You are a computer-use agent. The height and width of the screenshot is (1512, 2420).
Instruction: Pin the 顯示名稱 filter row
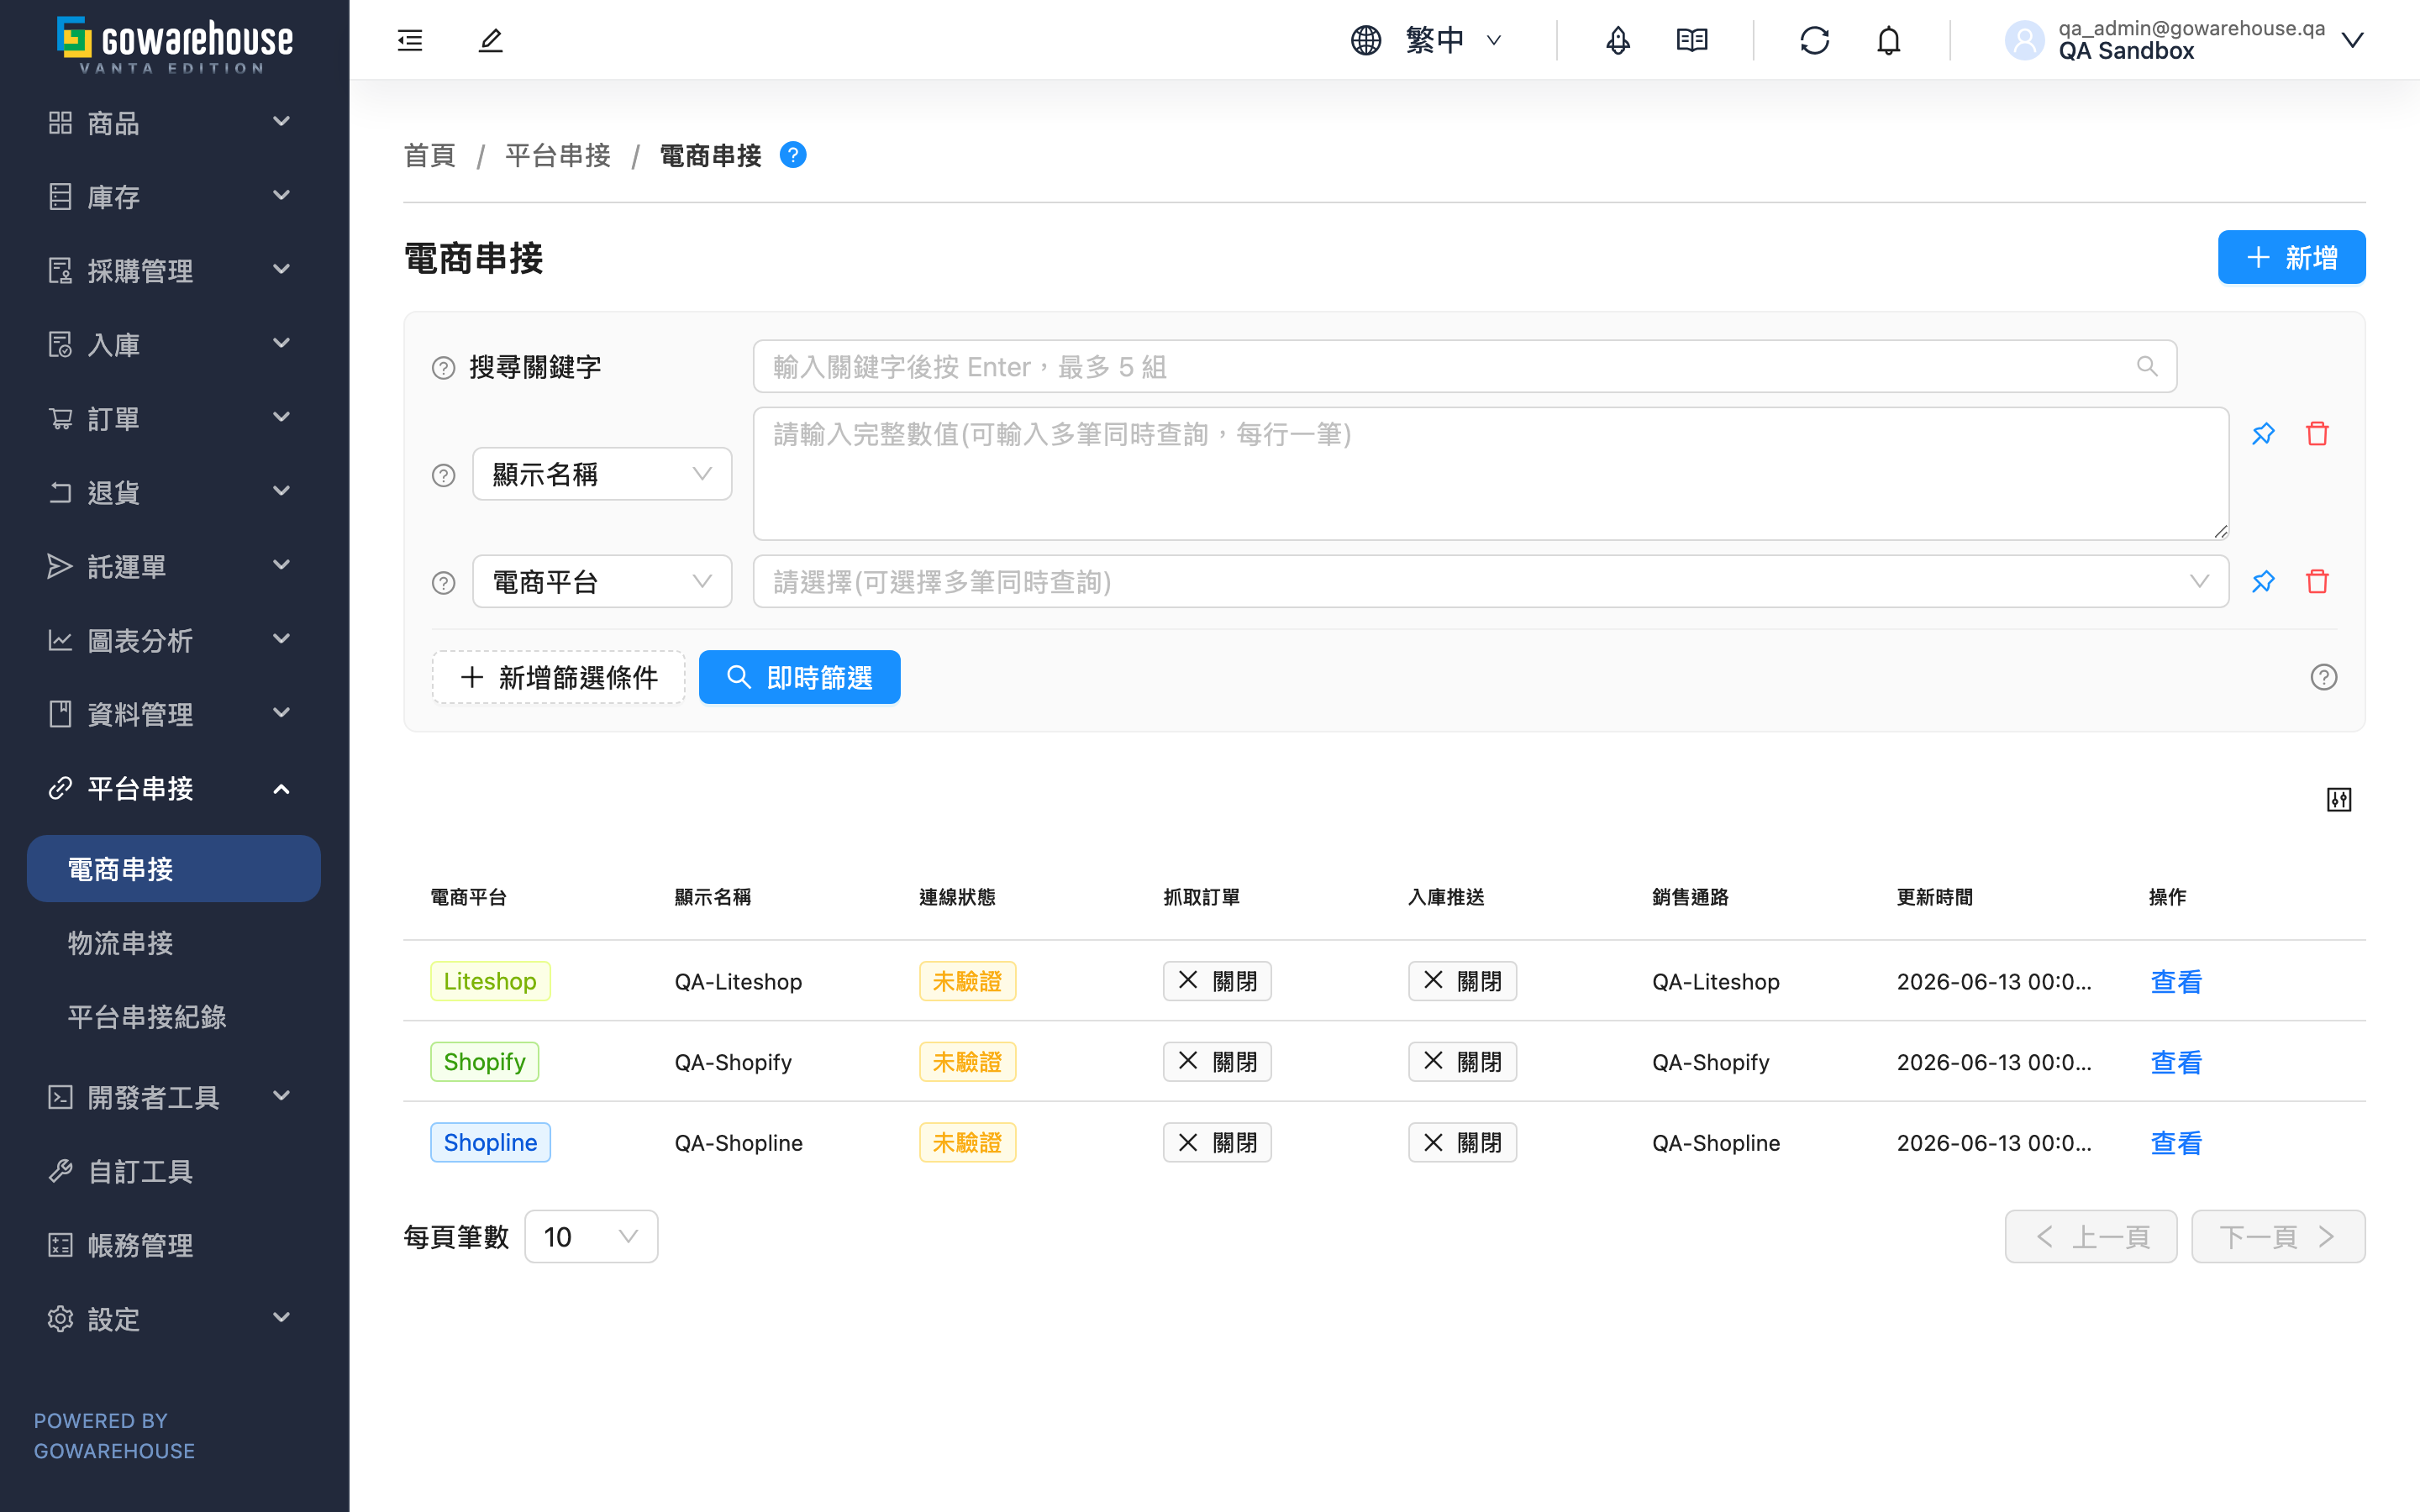pos(2263,434)
